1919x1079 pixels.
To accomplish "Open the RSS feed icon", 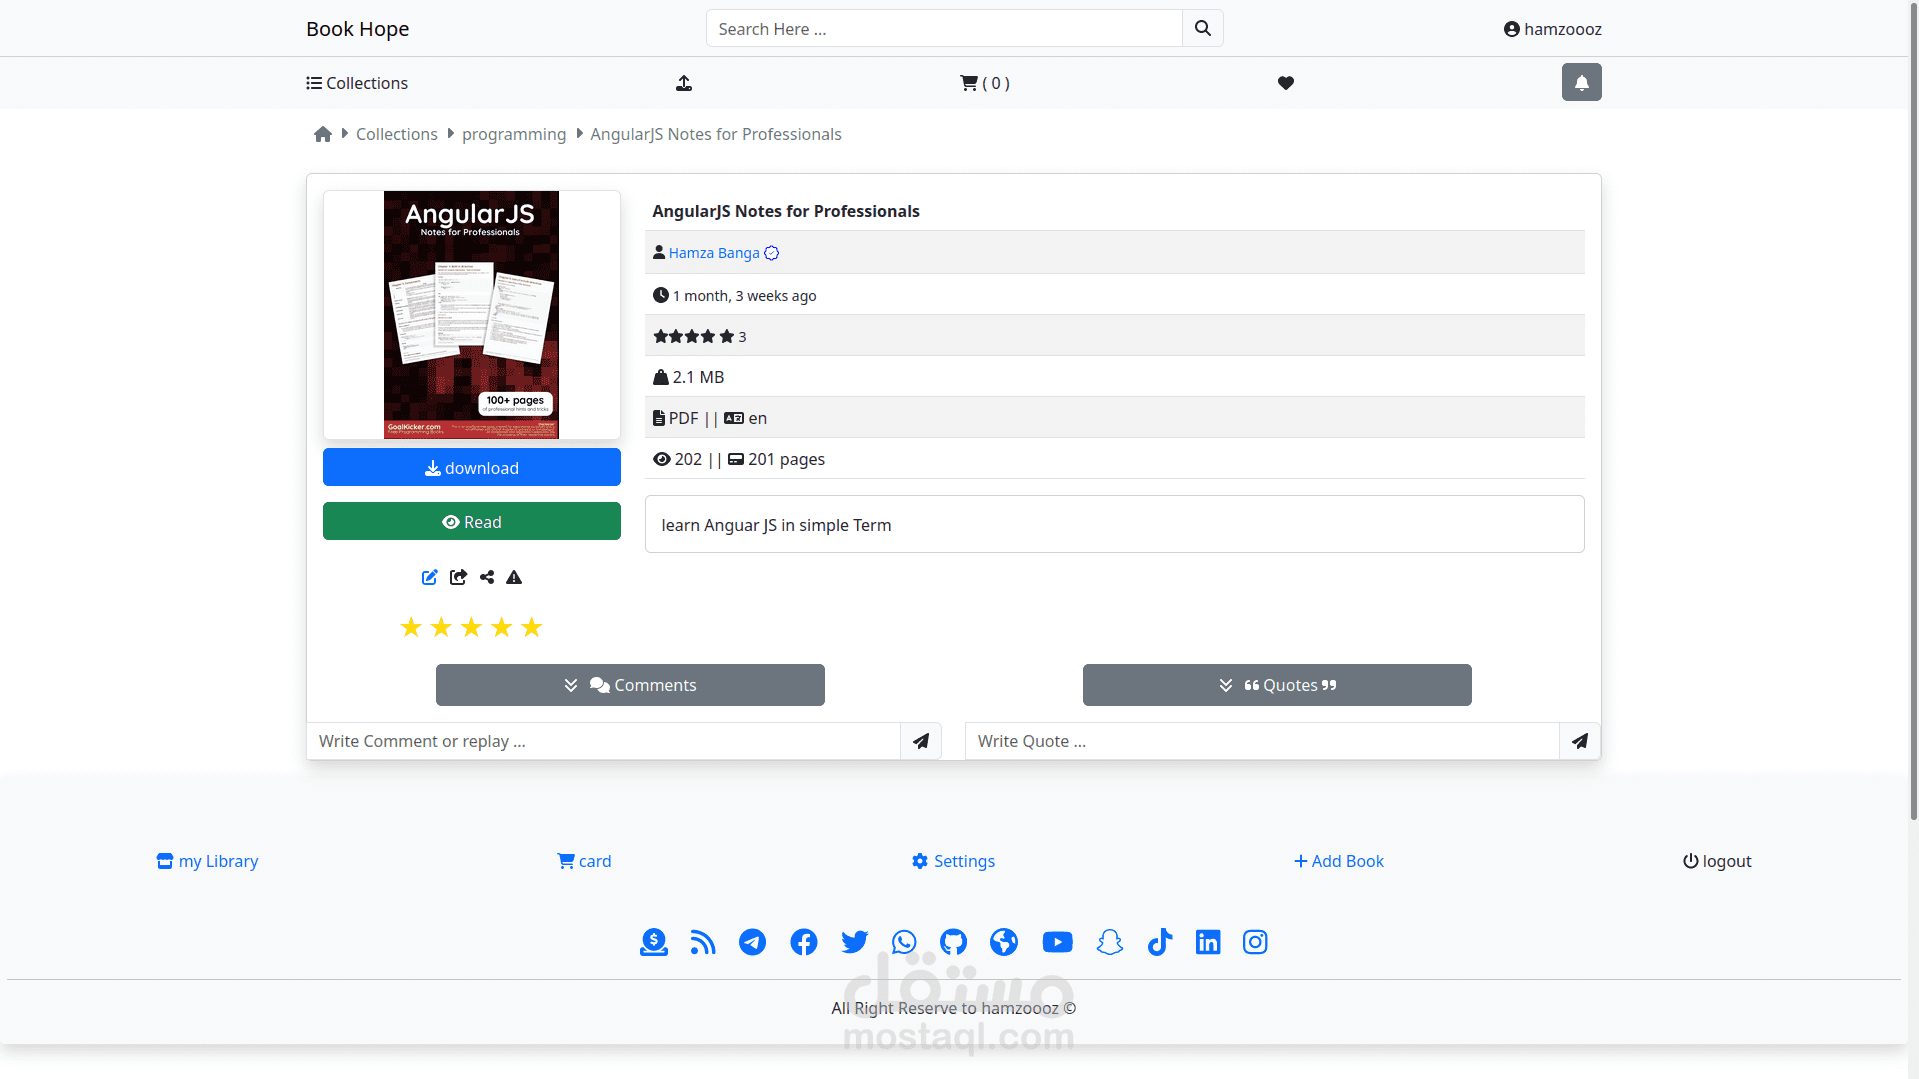I will 703,942.
